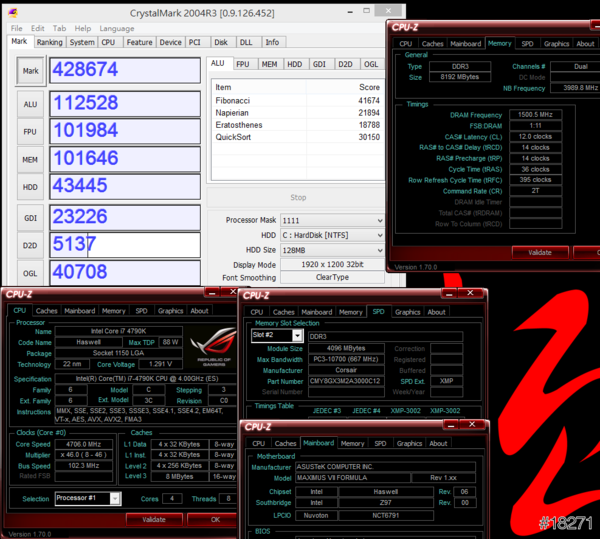Open the Language menu in CrystalMark
600x539 pixels.
(117, 28)
